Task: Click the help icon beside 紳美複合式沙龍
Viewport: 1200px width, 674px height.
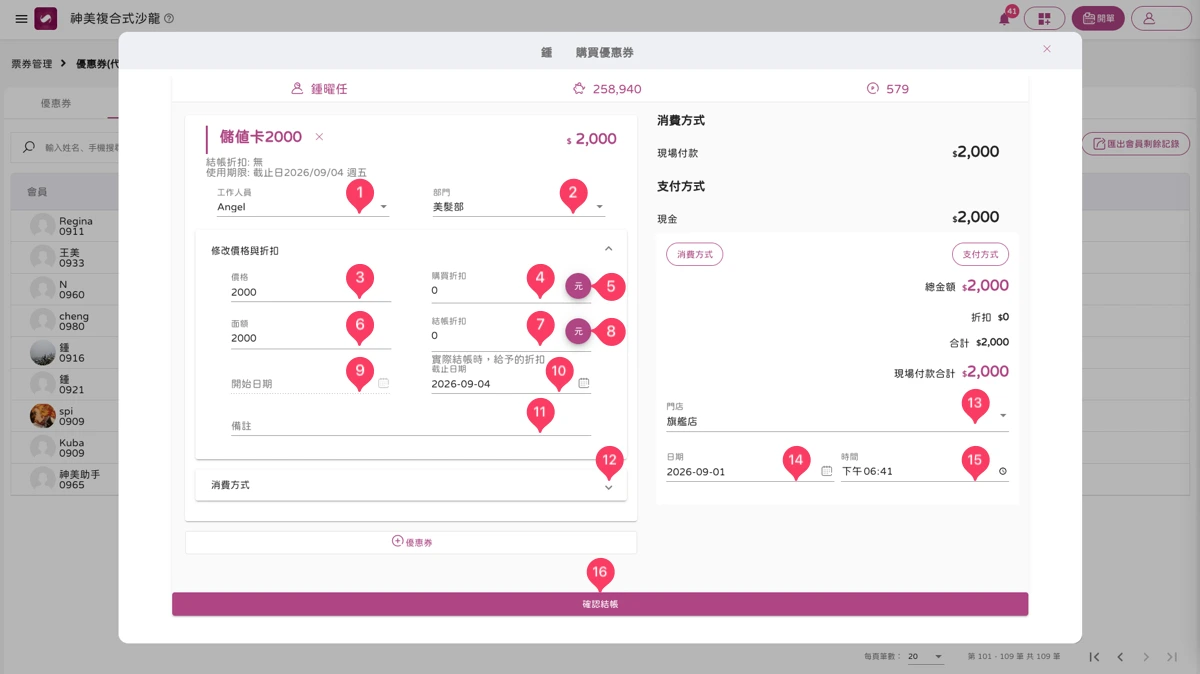Action: [x=168, y=19]
